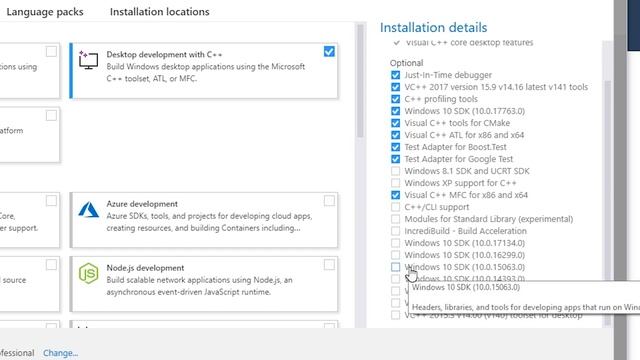Screen dimensions: 640x360
Task: Click the Optional section label
Action: (407, 63)
